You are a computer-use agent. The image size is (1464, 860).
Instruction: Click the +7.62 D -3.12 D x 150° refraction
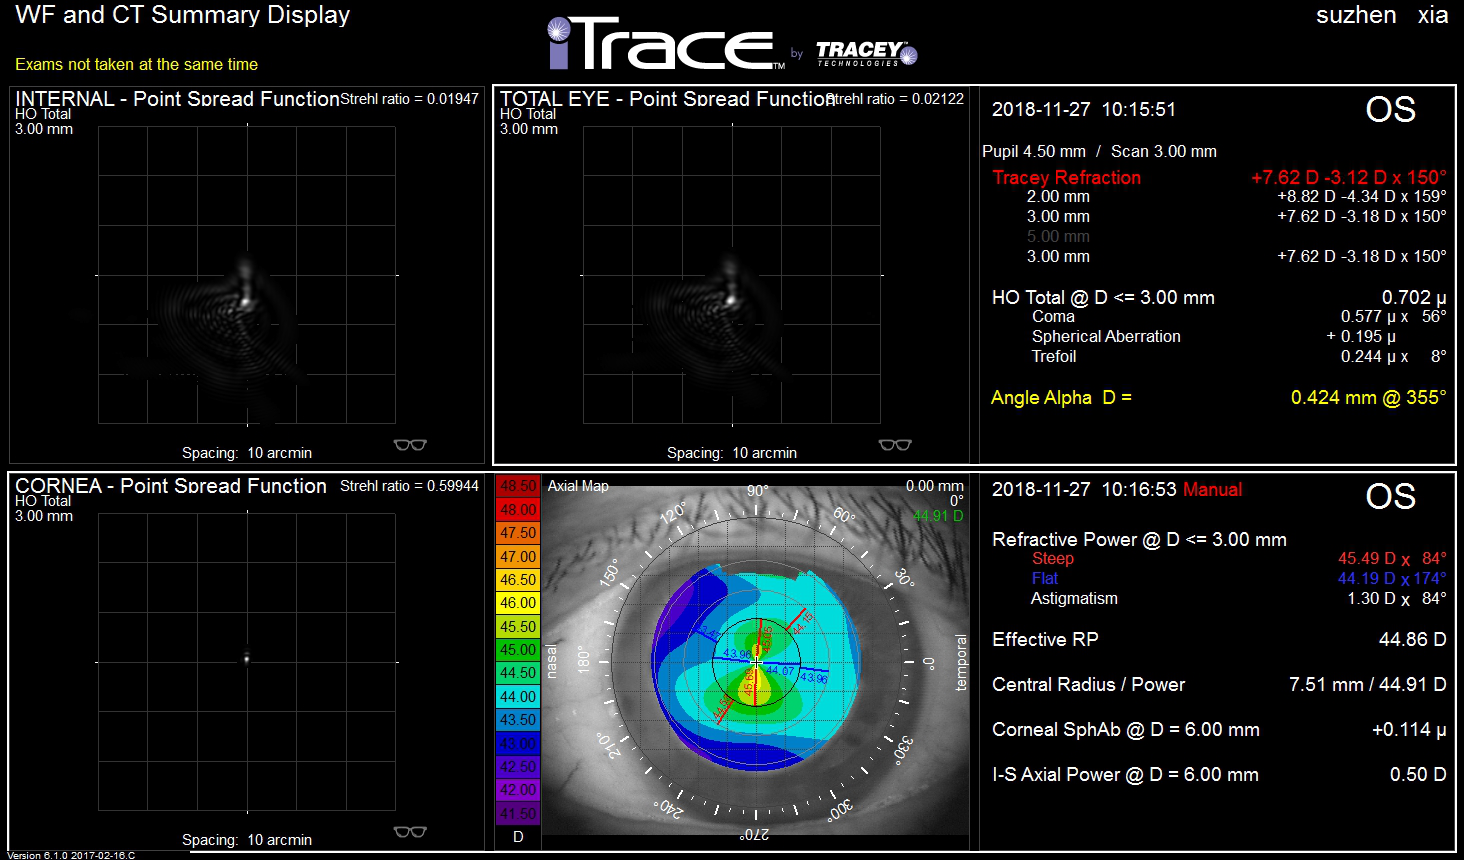1349,177
